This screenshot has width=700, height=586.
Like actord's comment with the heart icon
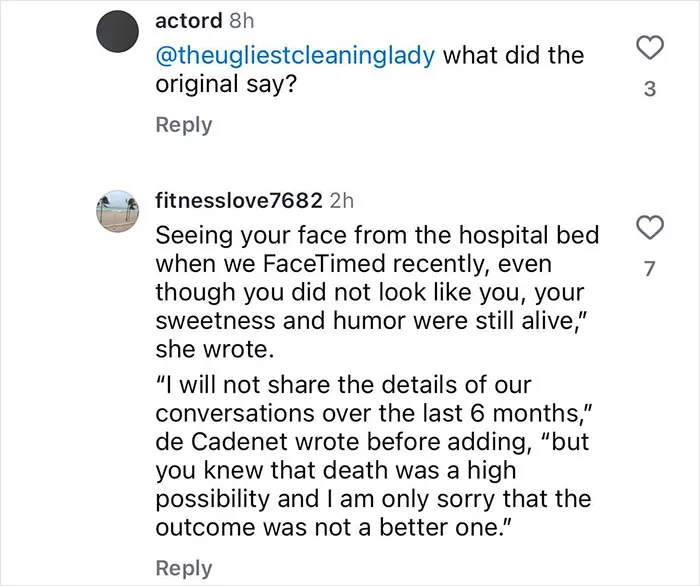pyautogui.click(x=650, y=48)
